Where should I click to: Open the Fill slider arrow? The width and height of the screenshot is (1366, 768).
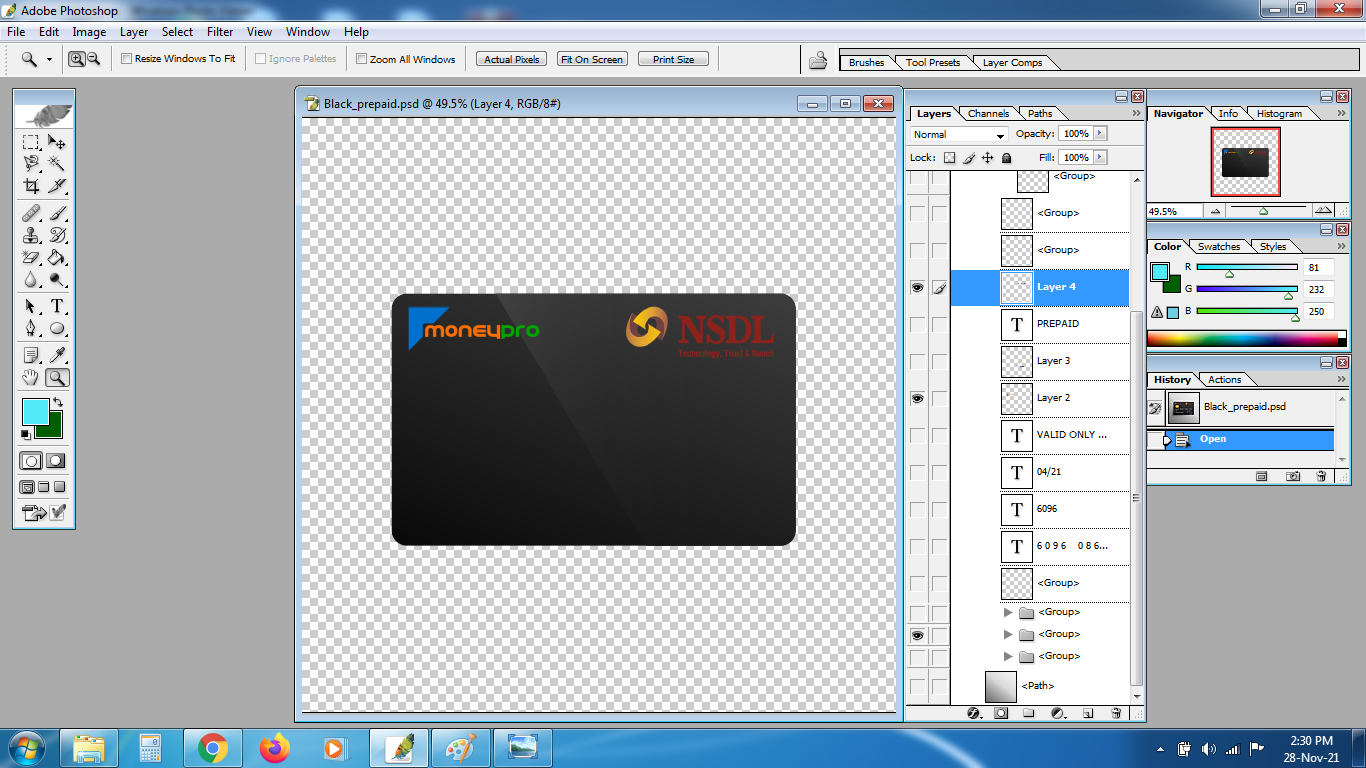[x=1100, y=157]
